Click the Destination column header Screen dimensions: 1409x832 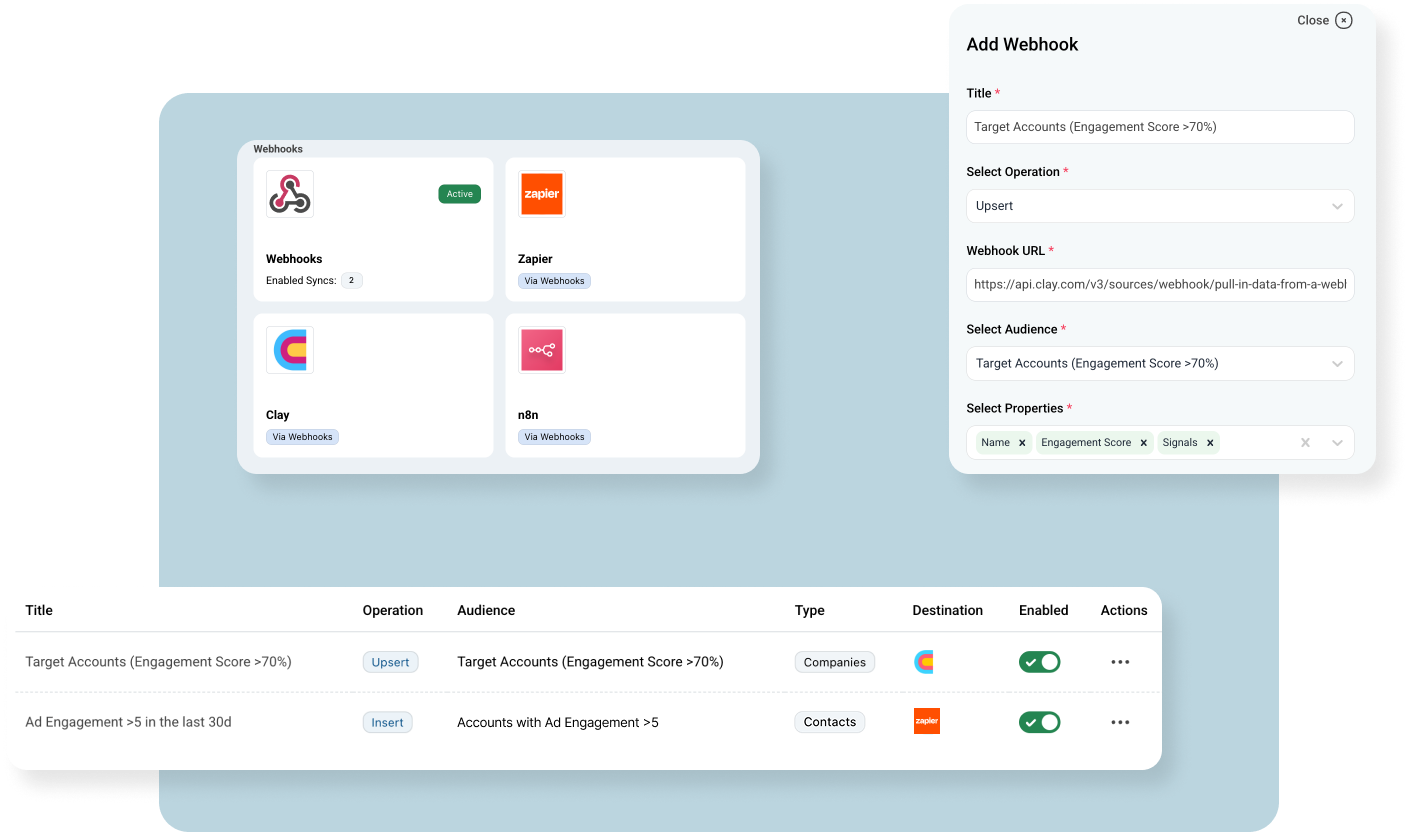click(x=948, y=610)
